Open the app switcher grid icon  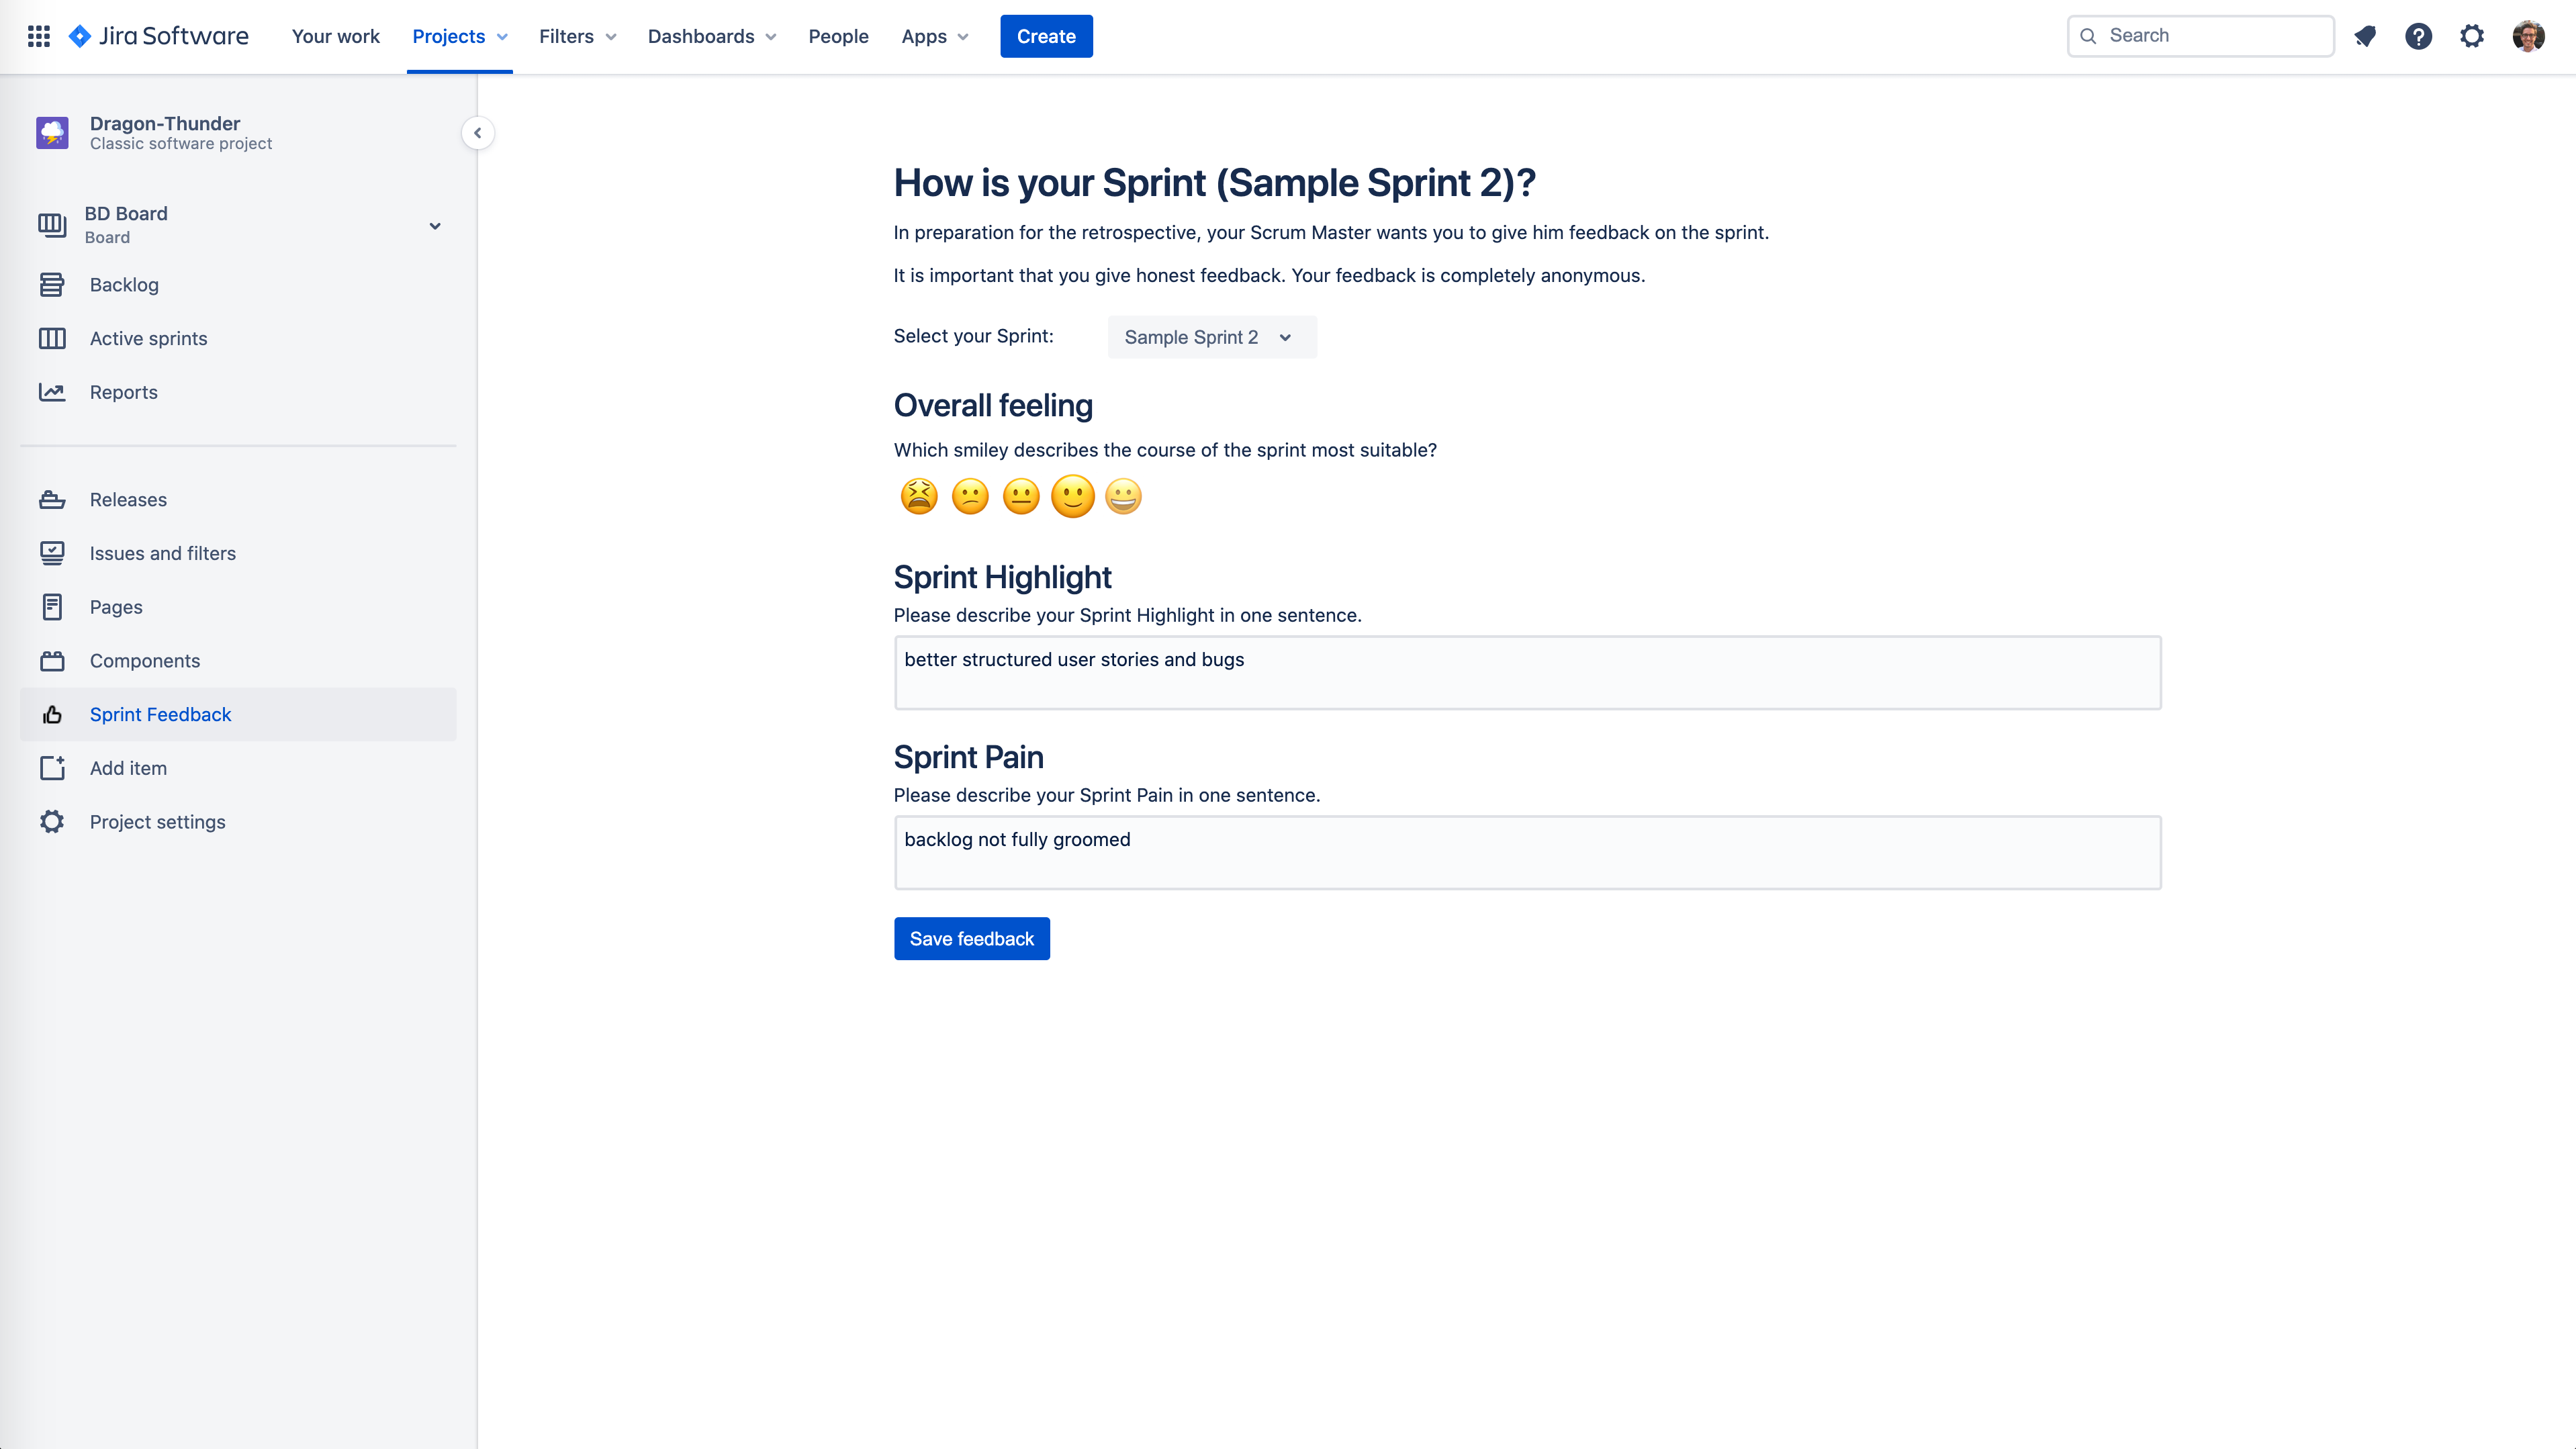pos(39,36)
